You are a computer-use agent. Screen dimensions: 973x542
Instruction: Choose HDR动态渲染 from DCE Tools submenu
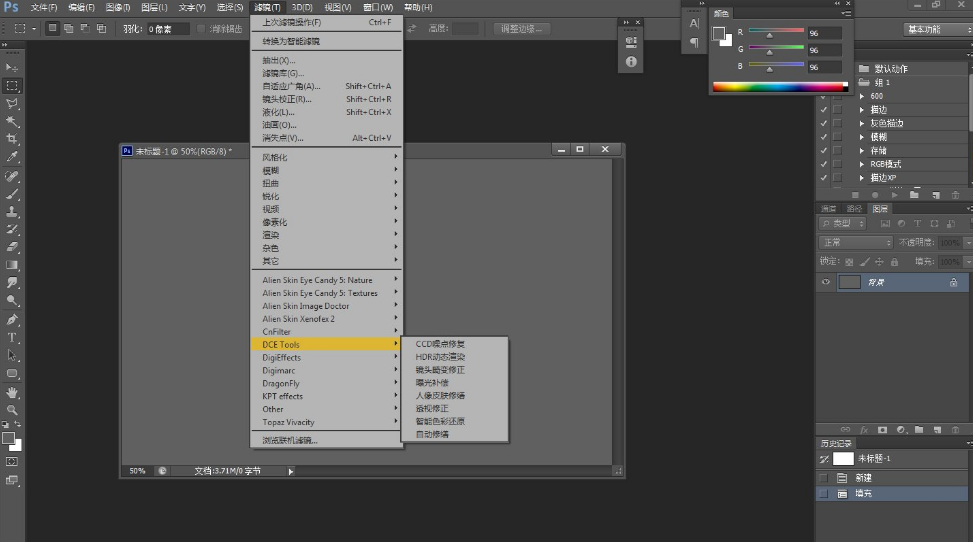(x=441, y=357)
